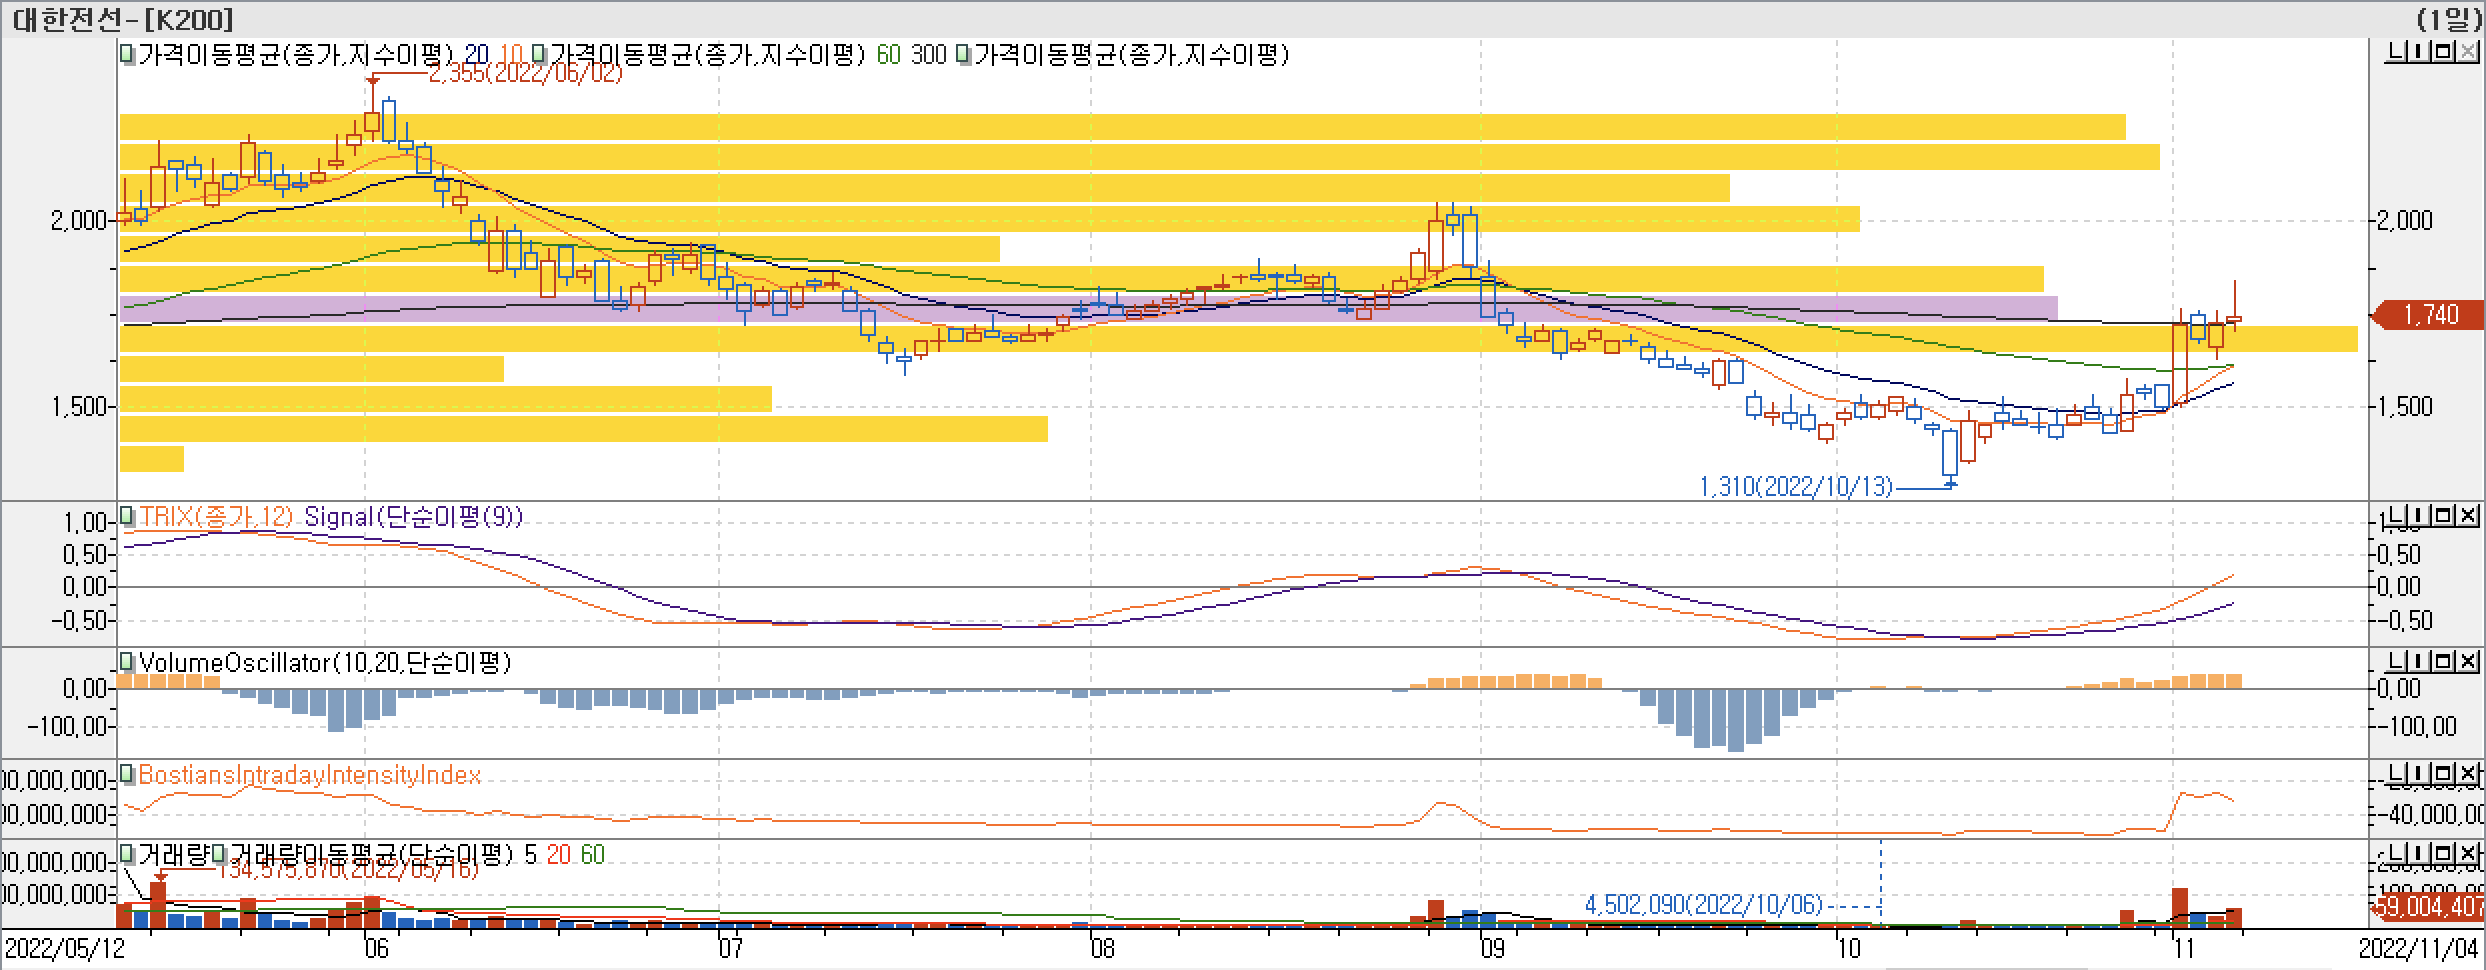
Task: Select the TRIX(종가,12) label
Action: click(216, 517)
